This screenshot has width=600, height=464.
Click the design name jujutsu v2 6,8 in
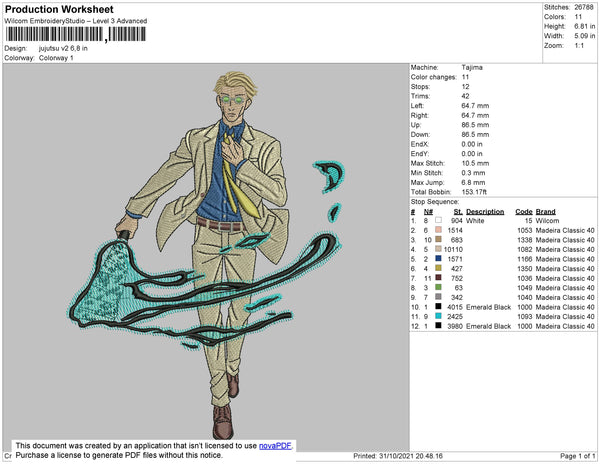[x=63, y=48]
